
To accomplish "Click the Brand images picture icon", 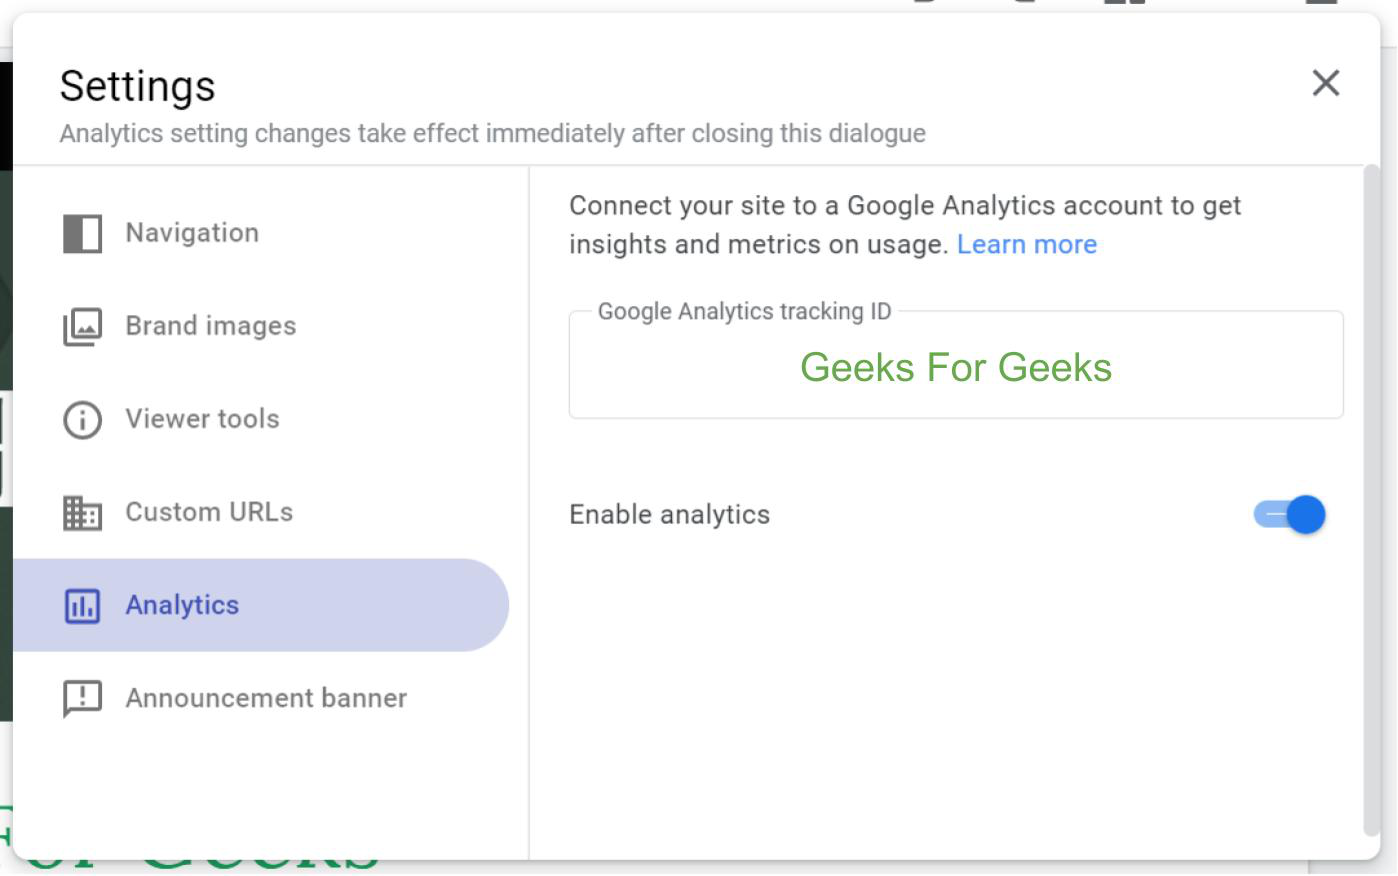I will (x=82, y=327).
